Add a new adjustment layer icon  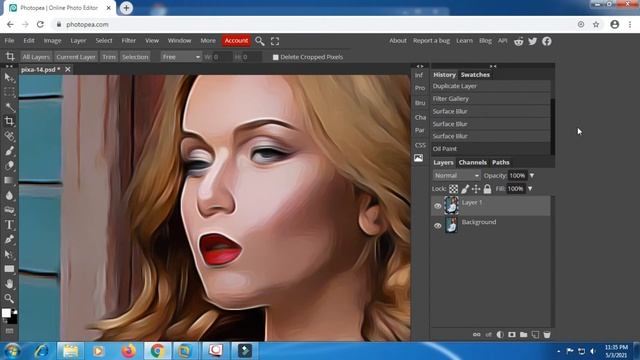(x=500, y=335)
